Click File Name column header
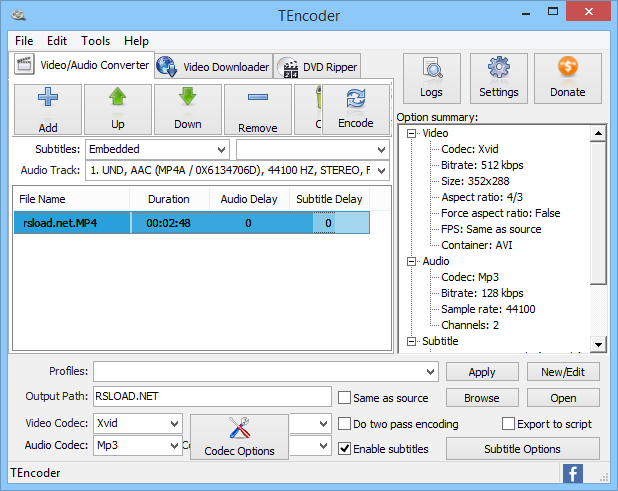The width and height of the screenshot is (618, 491). coord(71,199)
